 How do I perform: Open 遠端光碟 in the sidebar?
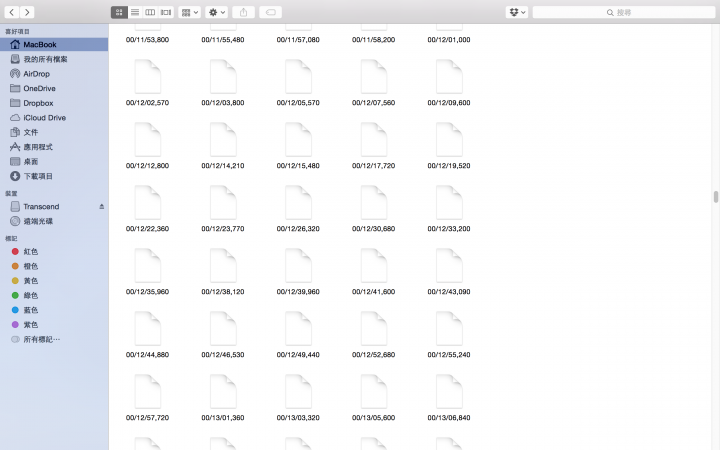coord(54,221)
